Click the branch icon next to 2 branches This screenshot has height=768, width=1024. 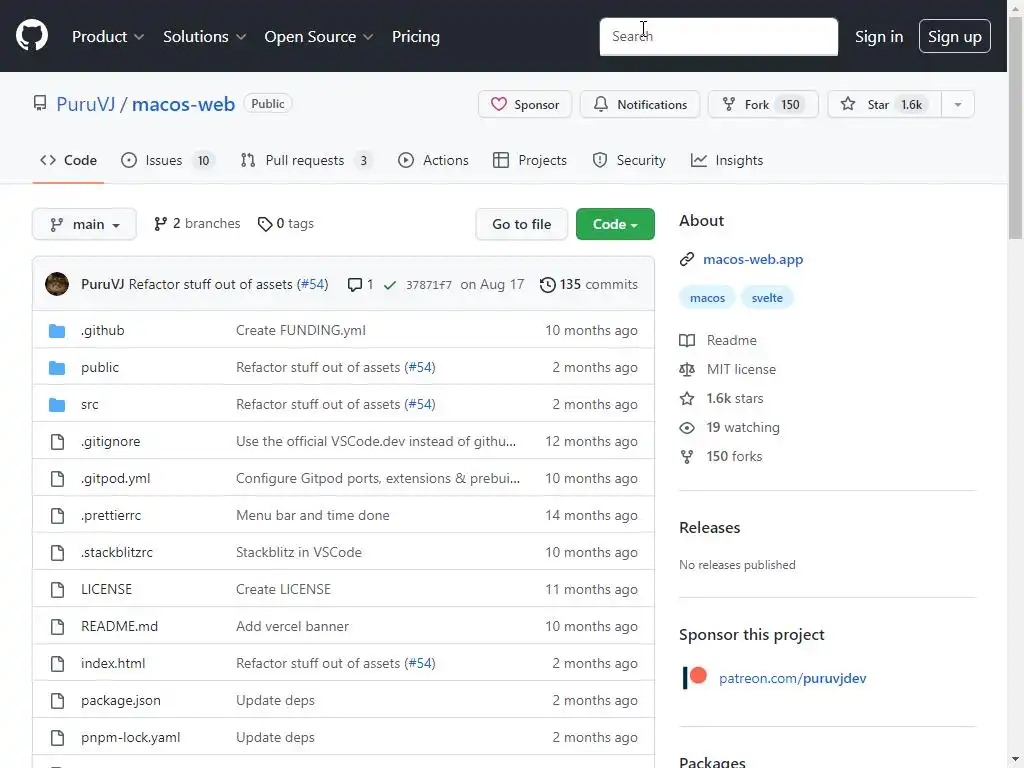pos(160,224)
